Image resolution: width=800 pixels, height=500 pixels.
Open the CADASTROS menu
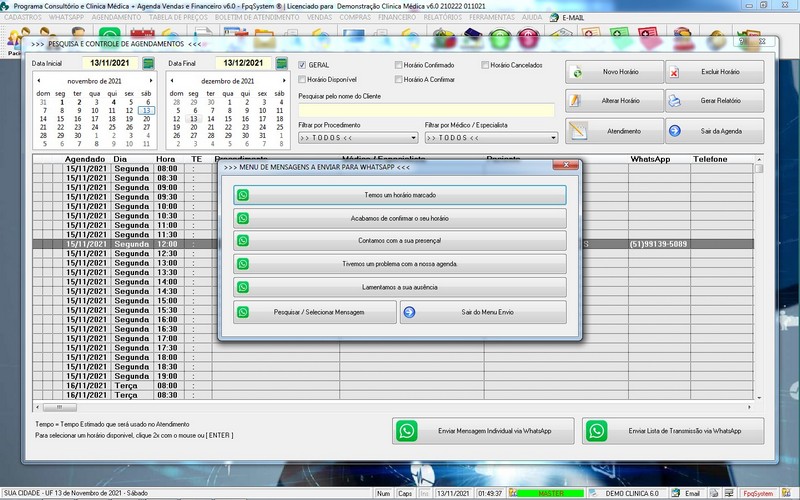pyautogui.click(x=23, y=17)
